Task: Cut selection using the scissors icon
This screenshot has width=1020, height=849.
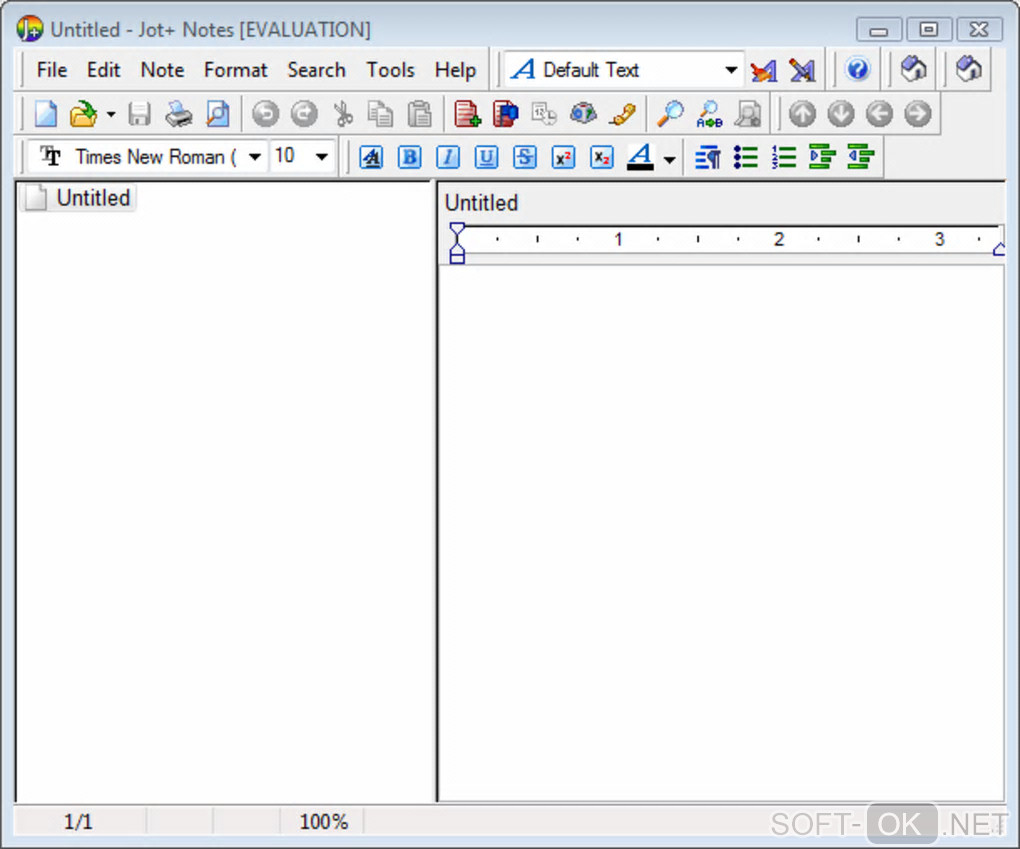Action: pos(343,115)
